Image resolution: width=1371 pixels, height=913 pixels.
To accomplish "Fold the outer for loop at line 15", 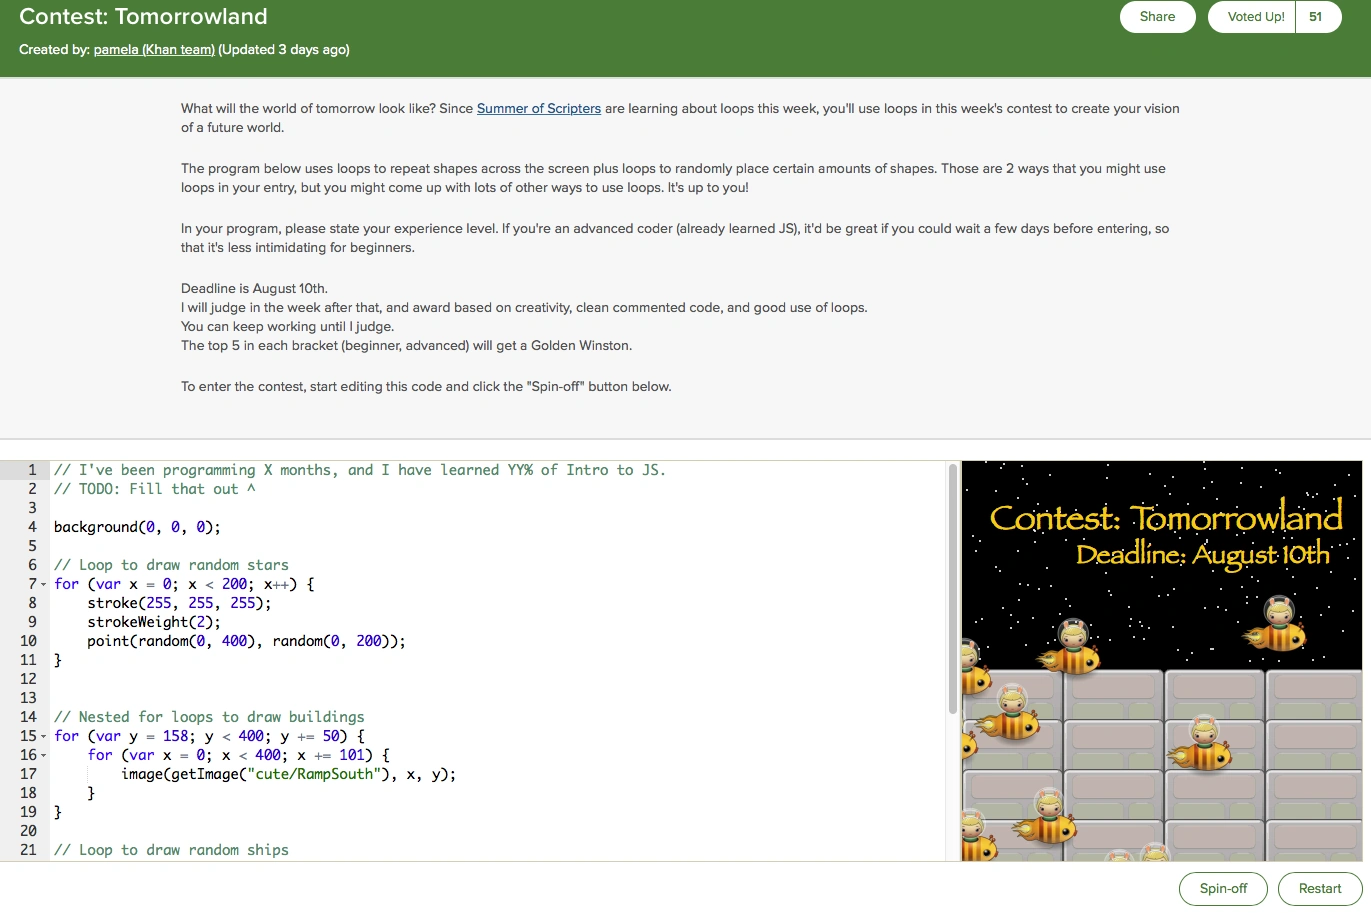I will coord(44,736).
